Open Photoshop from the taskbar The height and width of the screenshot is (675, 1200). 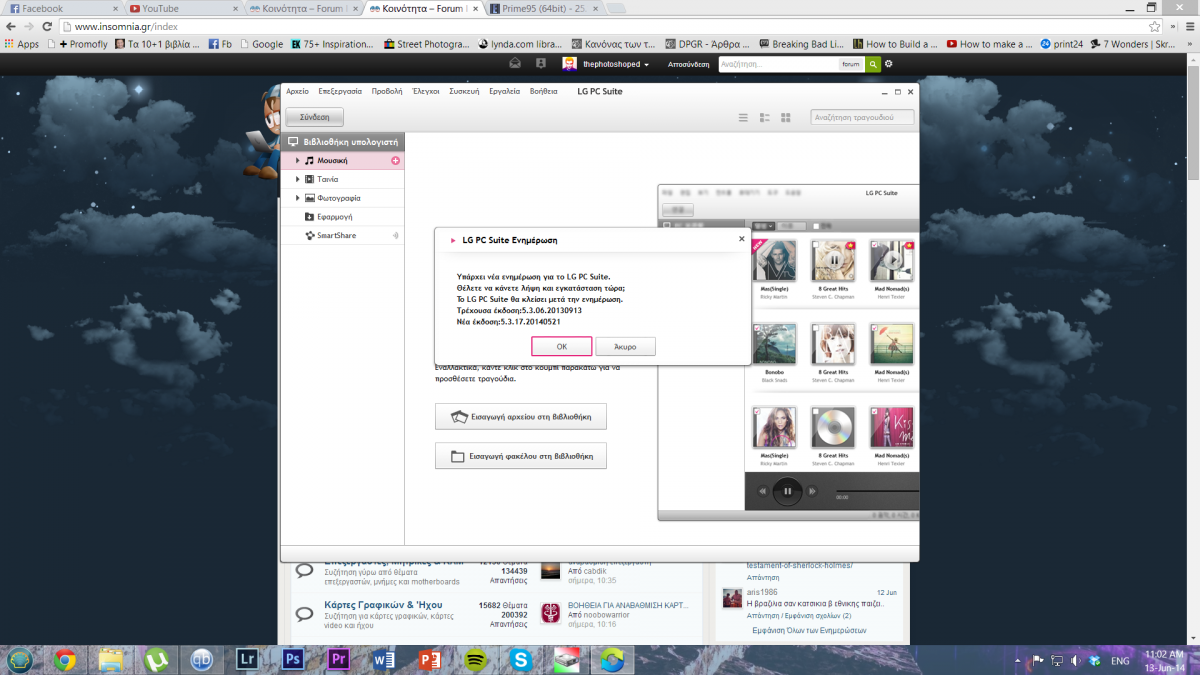292,659
